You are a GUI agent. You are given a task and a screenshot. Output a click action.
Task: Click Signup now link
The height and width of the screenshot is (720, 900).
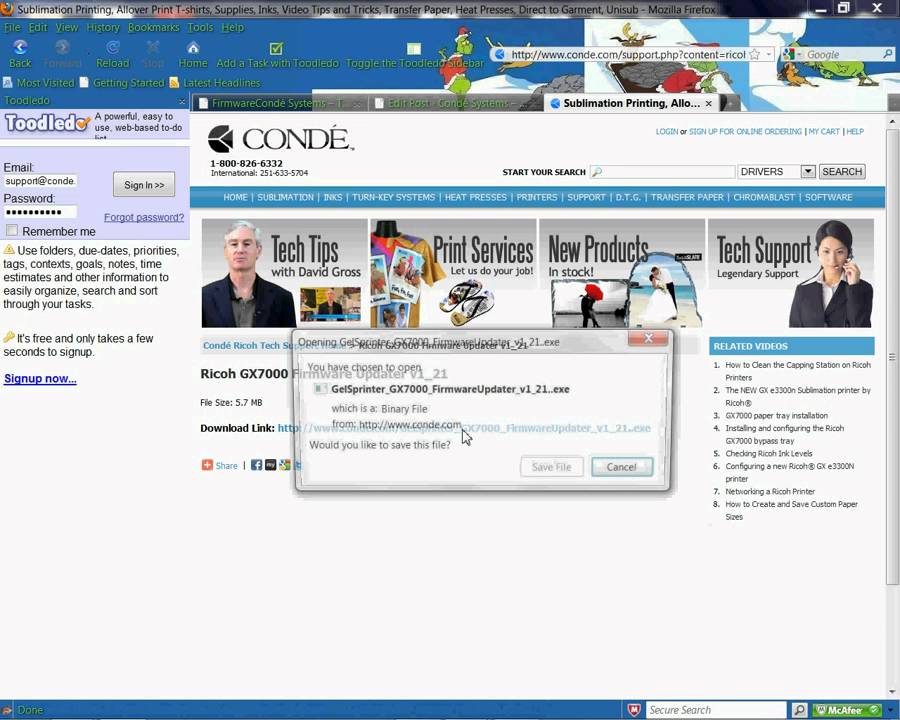pyautogui.click(x=40, y=378)
